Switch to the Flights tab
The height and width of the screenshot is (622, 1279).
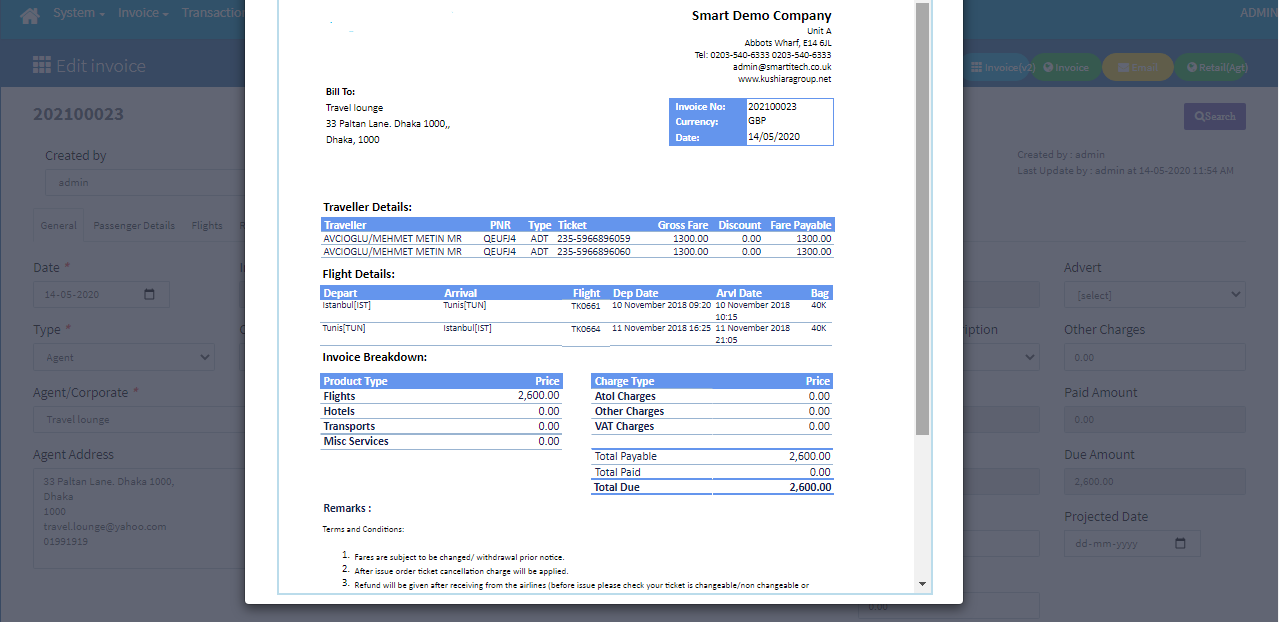207,225
